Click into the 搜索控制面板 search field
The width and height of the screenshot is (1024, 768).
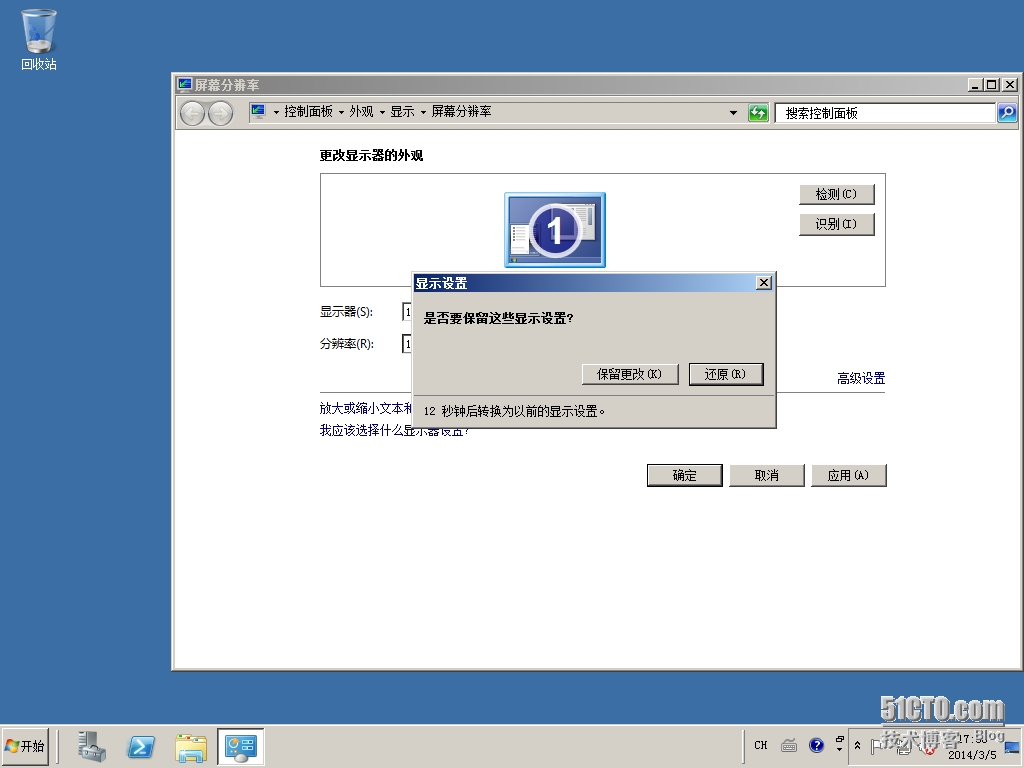pyautogui.click(x=885, y=113)
